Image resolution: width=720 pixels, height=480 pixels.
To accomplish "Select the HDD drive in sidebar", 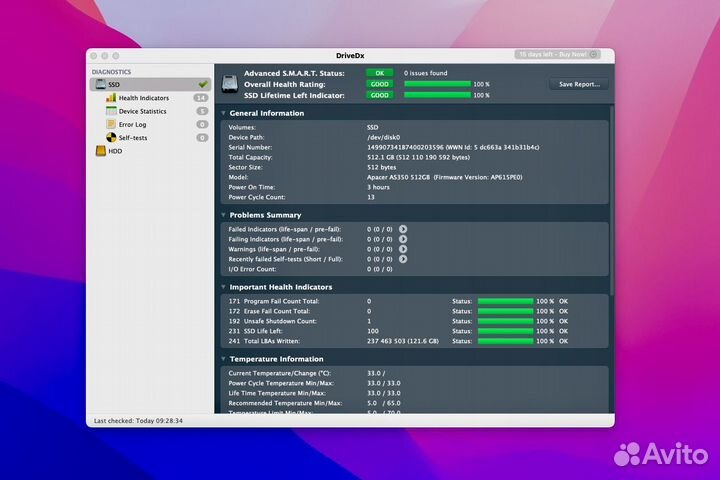I will (x=115, y=151).
